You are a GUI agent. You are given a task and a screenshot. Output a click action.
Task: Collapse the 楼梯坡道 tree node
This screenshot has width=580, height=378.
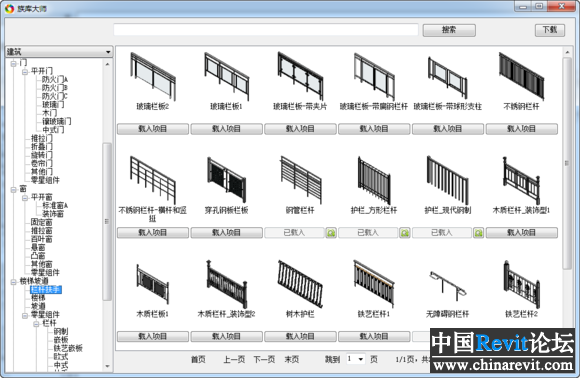[x=13, y=282]
